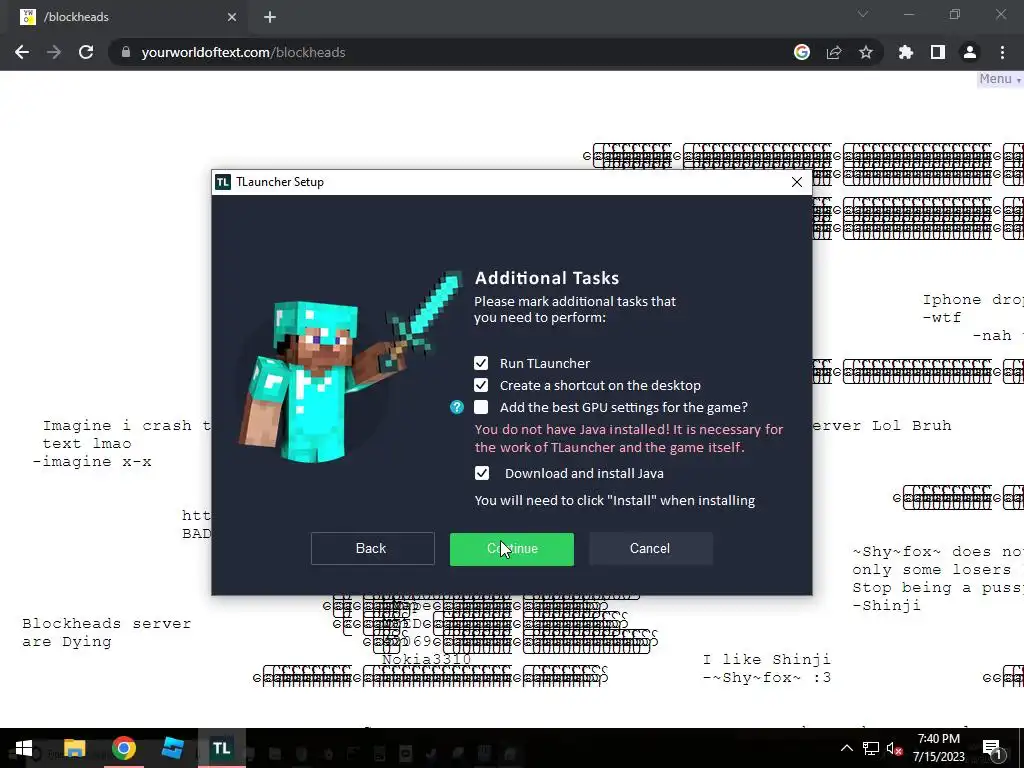The height and width of the screenshot is (768, 1024).
Task: Enable Add the best GPU settings option
Action: click(x=481, y=408)
